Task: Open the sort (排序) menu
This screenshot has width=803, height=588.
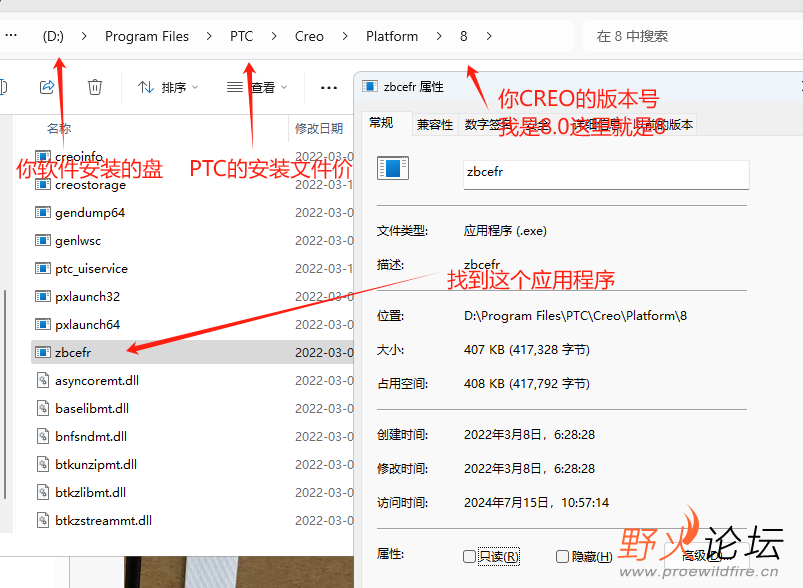Action: click(167, 88)
